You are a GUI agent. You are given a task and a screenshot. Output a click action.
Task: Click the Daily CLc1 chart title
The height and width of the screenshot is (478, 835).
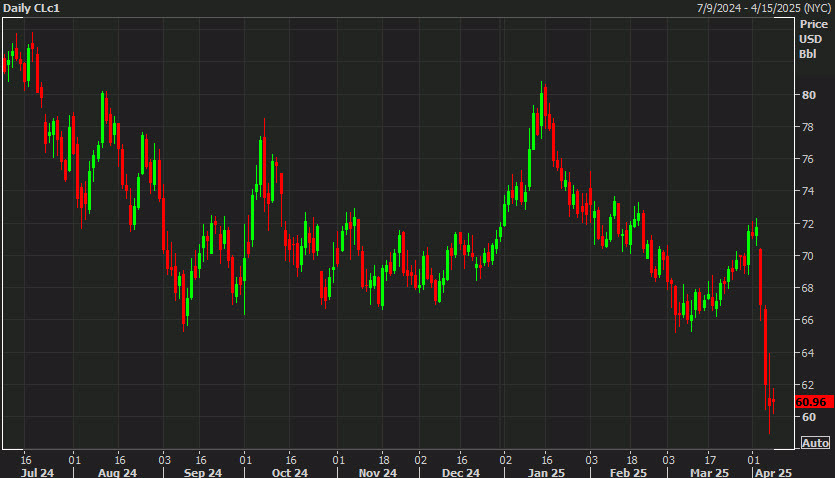(33, 8)
